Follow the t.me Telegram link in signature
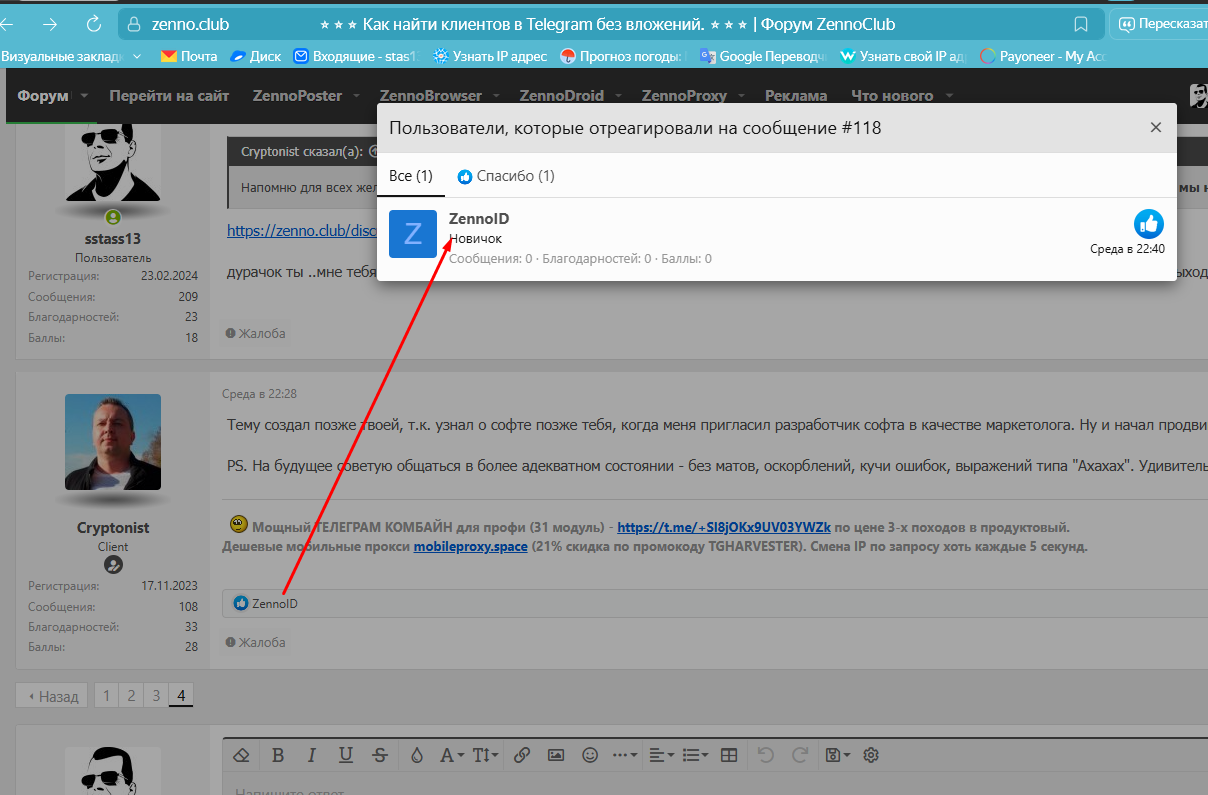The width and height of the screenshot is (1208, 795). point(724,527)
